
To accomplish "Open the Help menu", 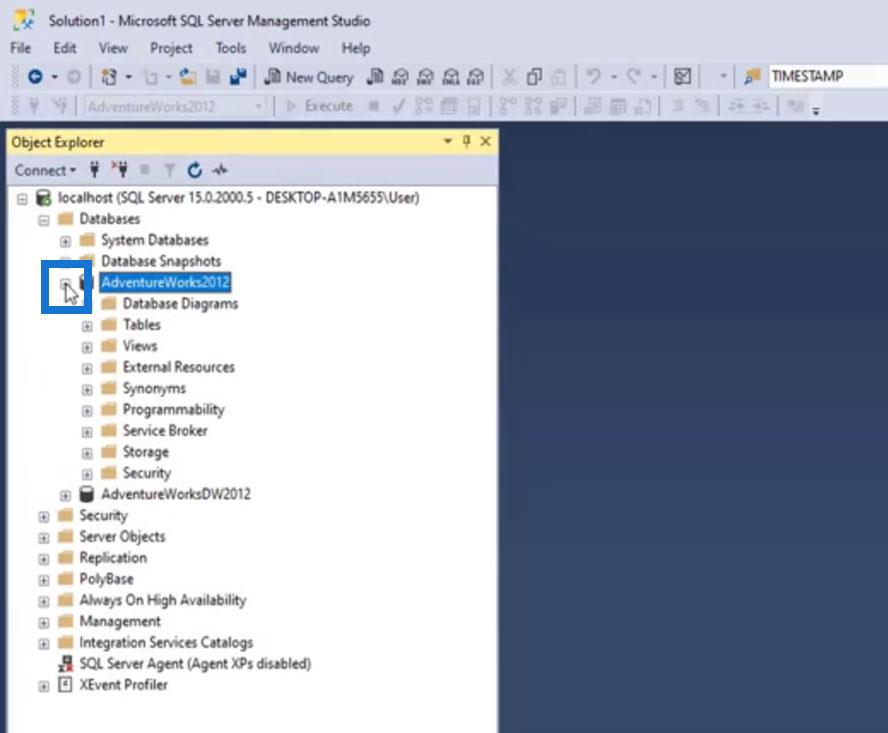I will point(356,48).
